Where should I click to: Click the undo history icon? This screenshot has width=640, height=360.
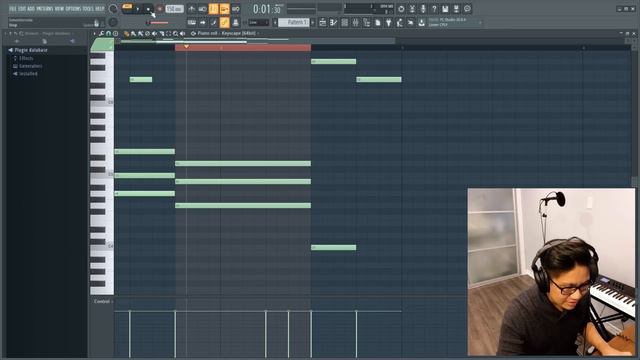(x=401, y=9)
